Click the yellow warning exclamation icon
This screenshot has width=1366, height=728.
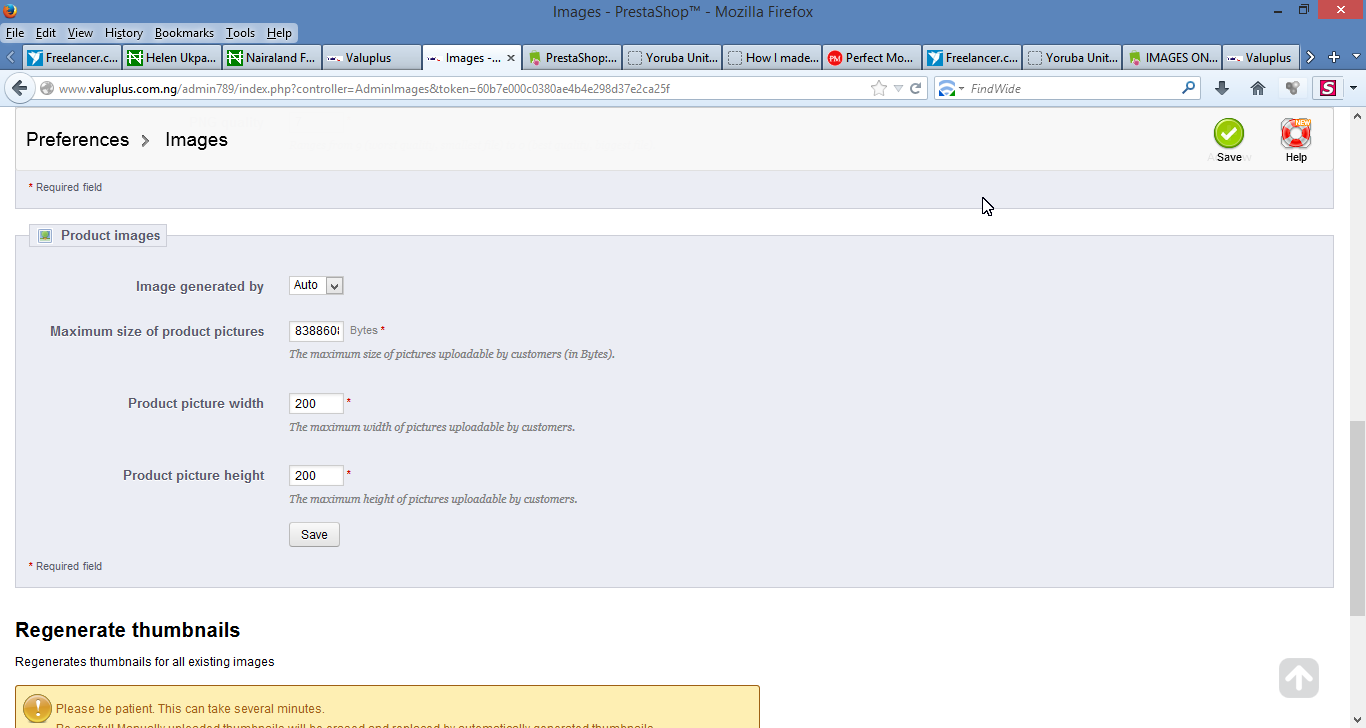click(37, 709)
